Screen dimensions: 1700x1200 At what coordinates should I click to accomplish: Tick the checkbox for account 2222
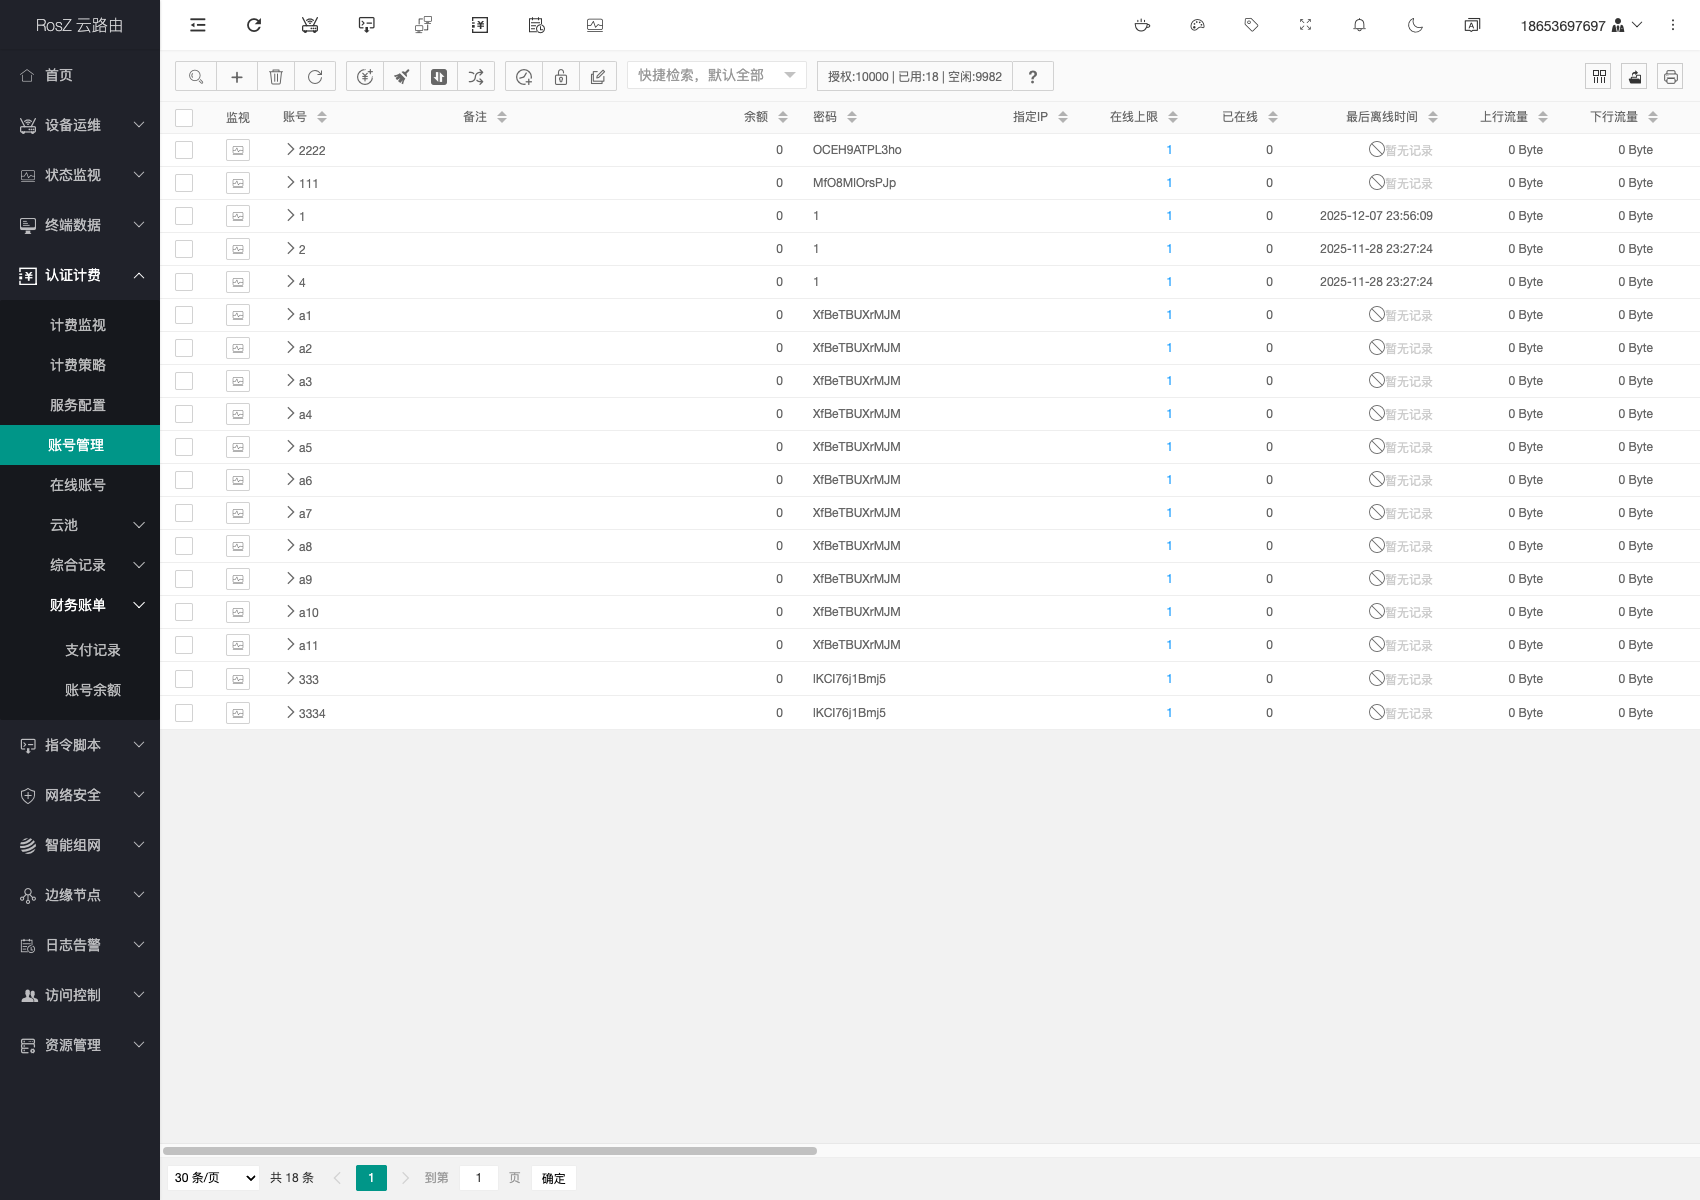pyautogui.click(x=184, y=150)
